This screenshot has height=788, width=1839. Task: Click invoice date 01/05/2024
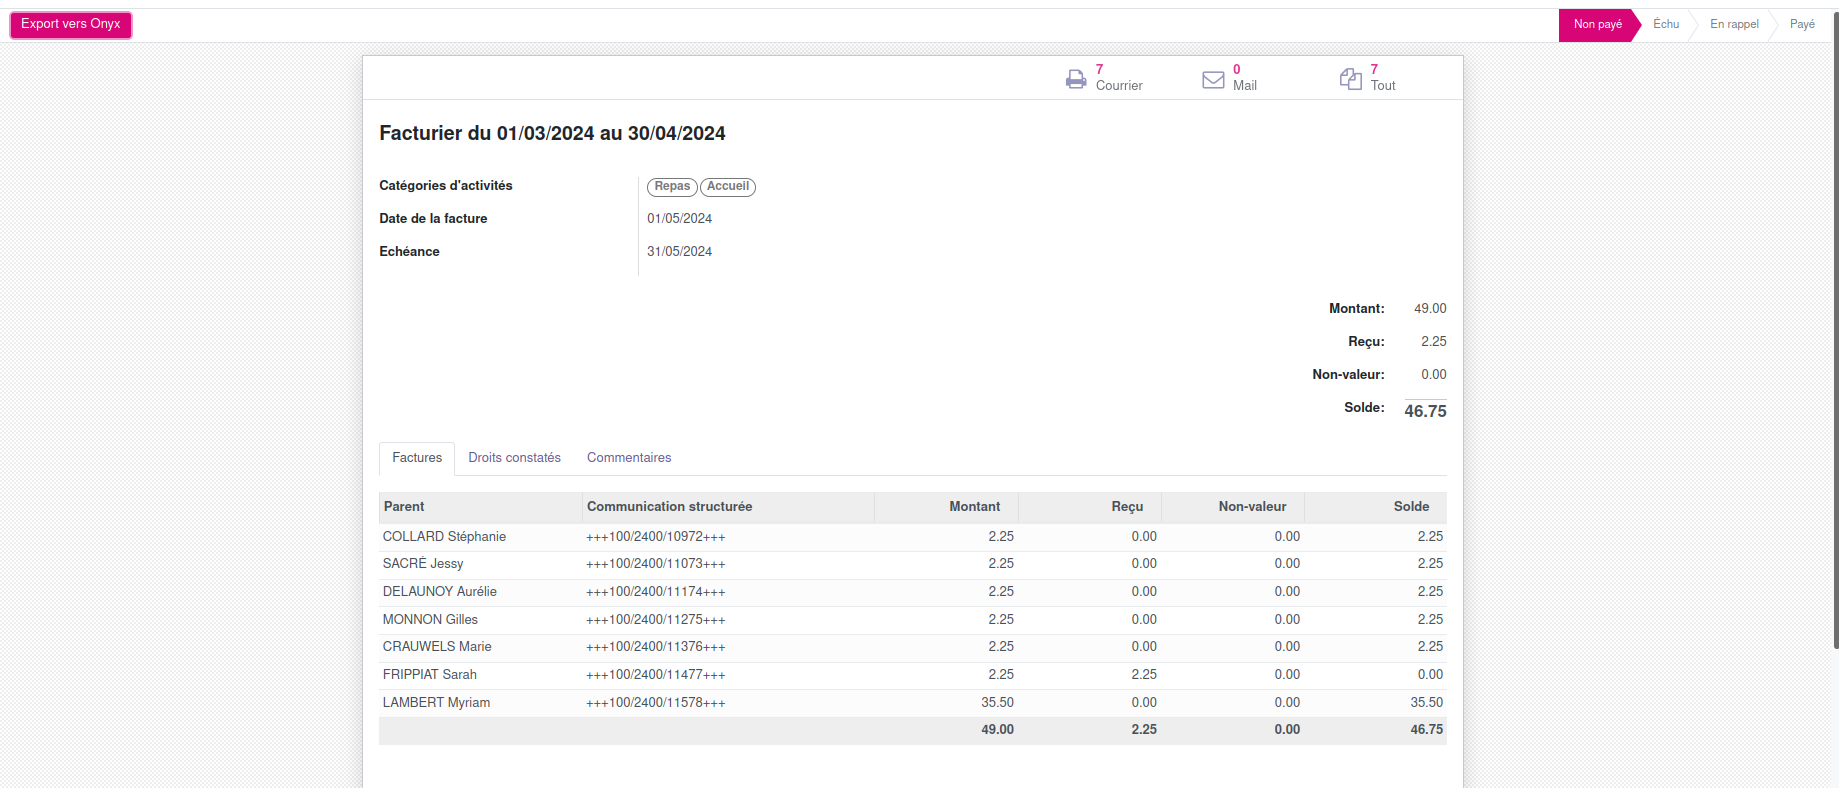[x=680, y=219]
